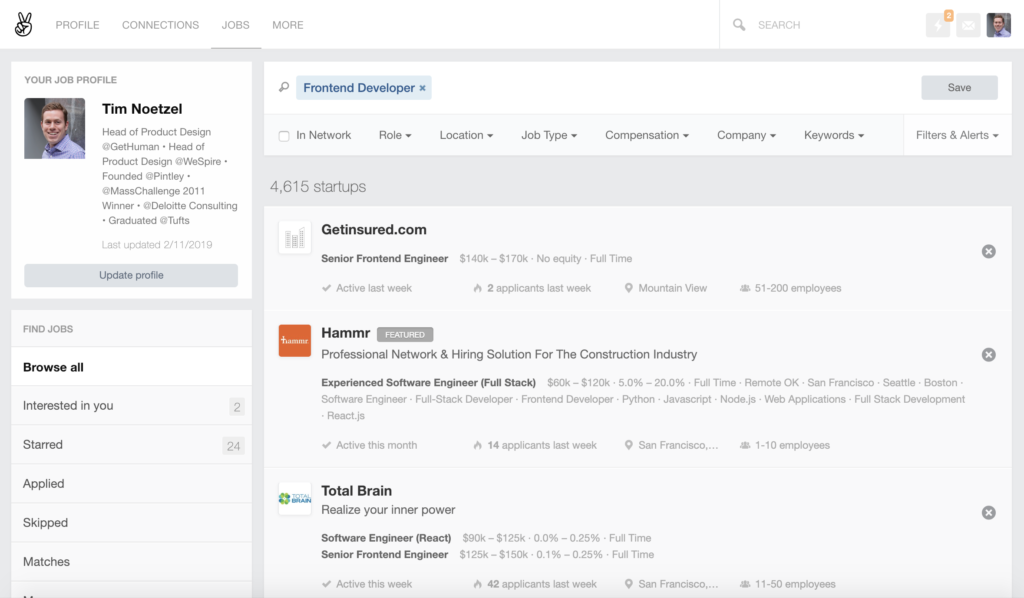Click the user avatar in top right
This screenshot has height=598, width=1024.
click(999, 25)
